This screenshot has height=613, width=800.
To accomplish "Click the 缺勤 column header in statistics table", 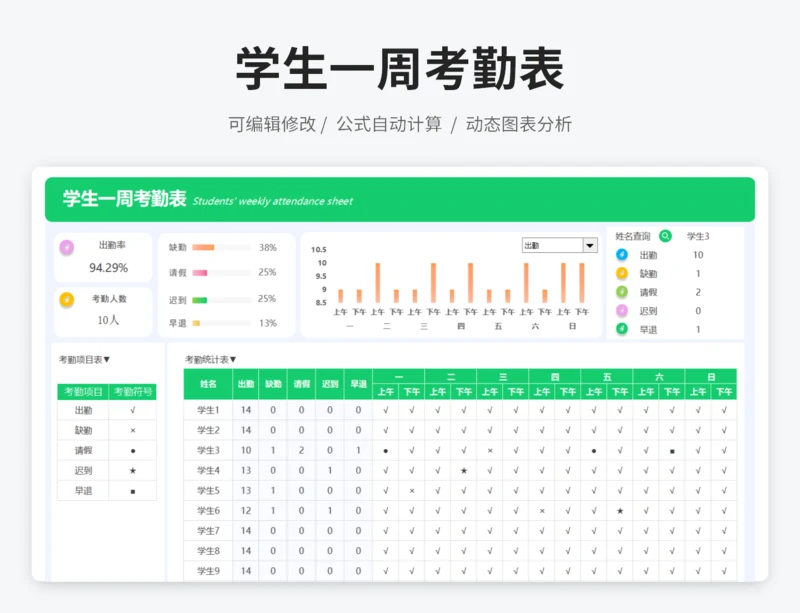I will point(273,384).
